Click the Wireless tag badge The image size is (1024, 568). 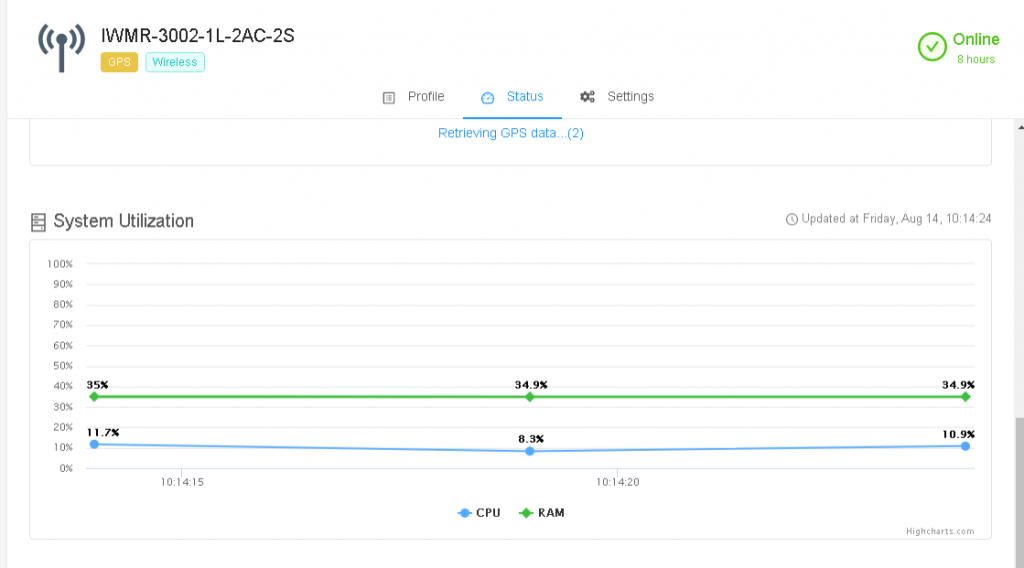175,62
